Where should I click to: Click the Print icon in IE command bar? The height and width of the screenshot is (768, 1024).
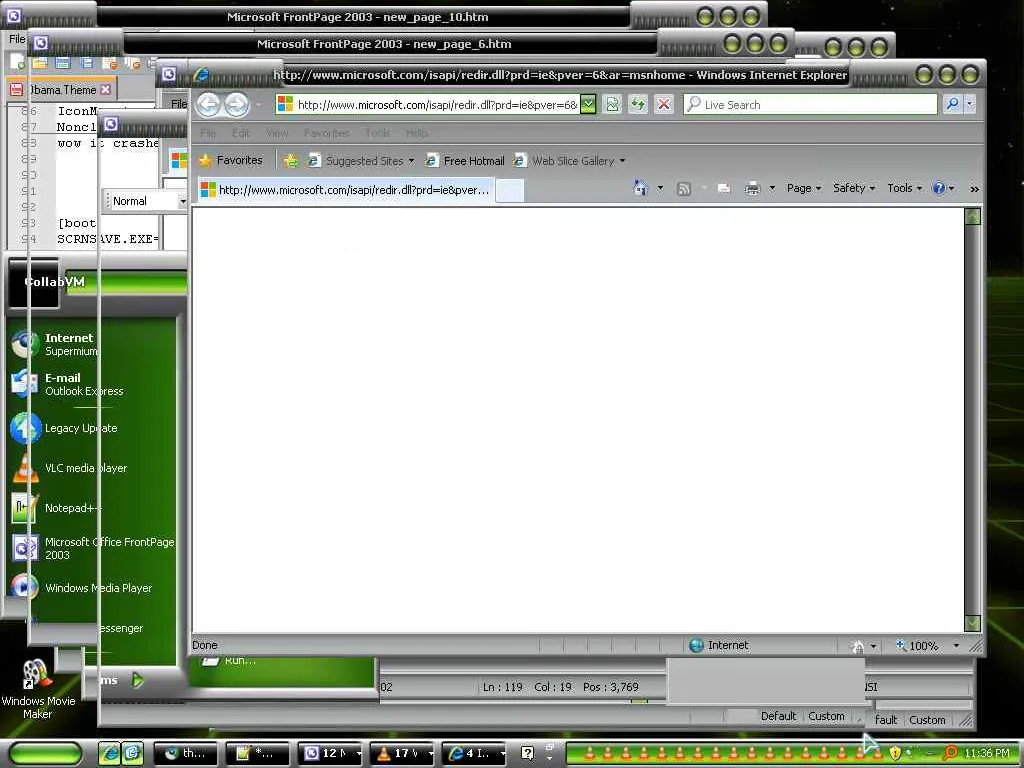pos(752,189)
